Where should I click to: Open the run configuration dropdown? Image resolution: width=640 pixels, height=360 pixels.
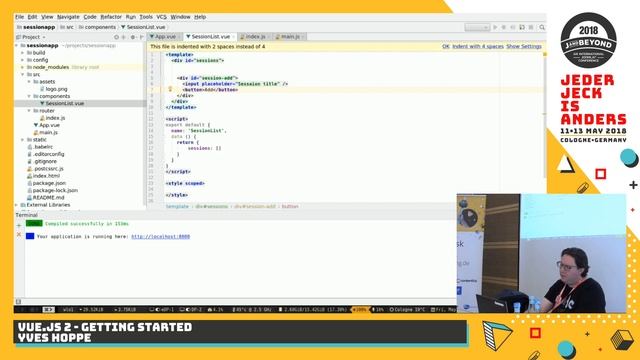(477, 27)
